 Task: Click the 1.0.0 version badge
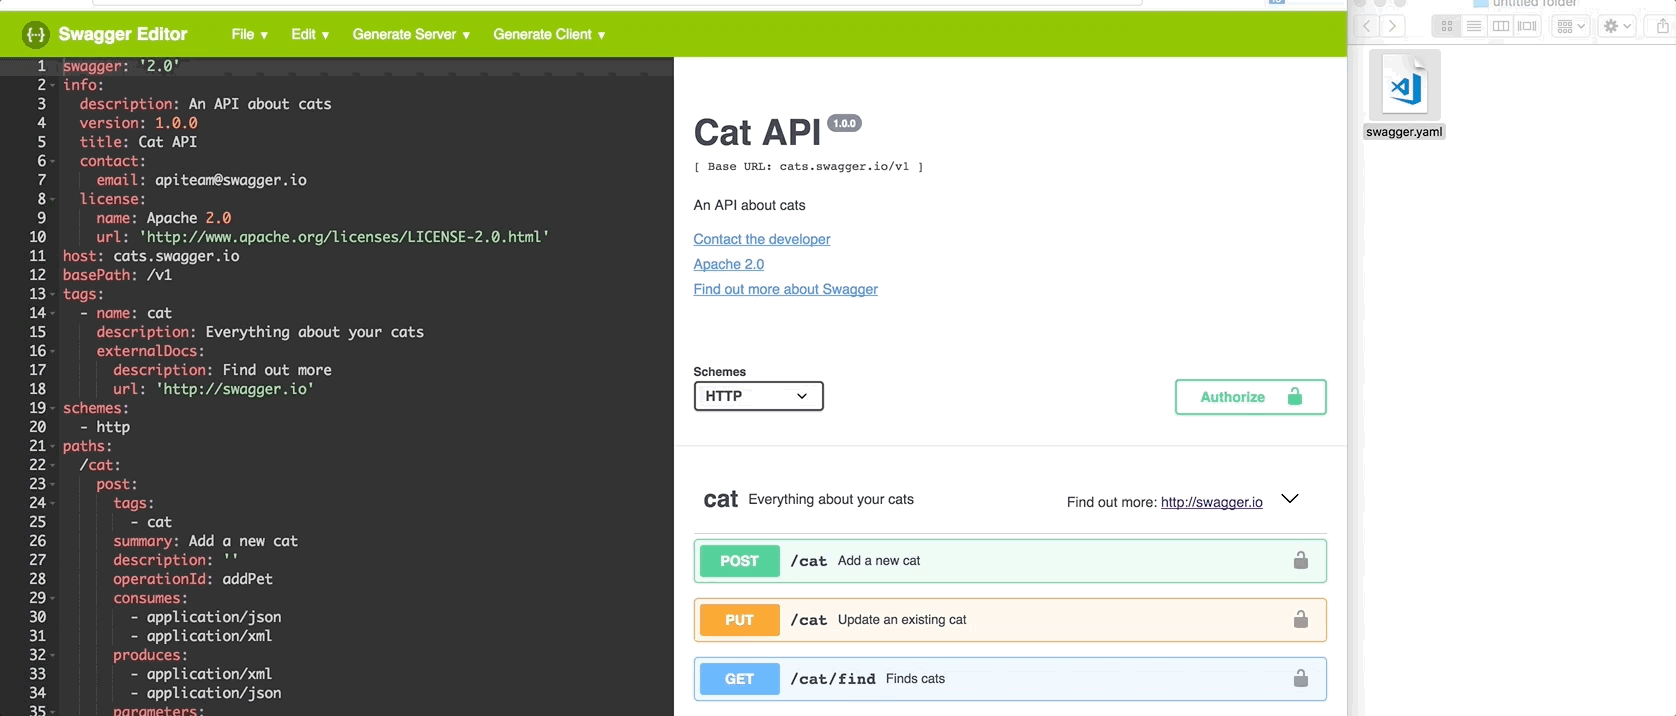point(845,123)
